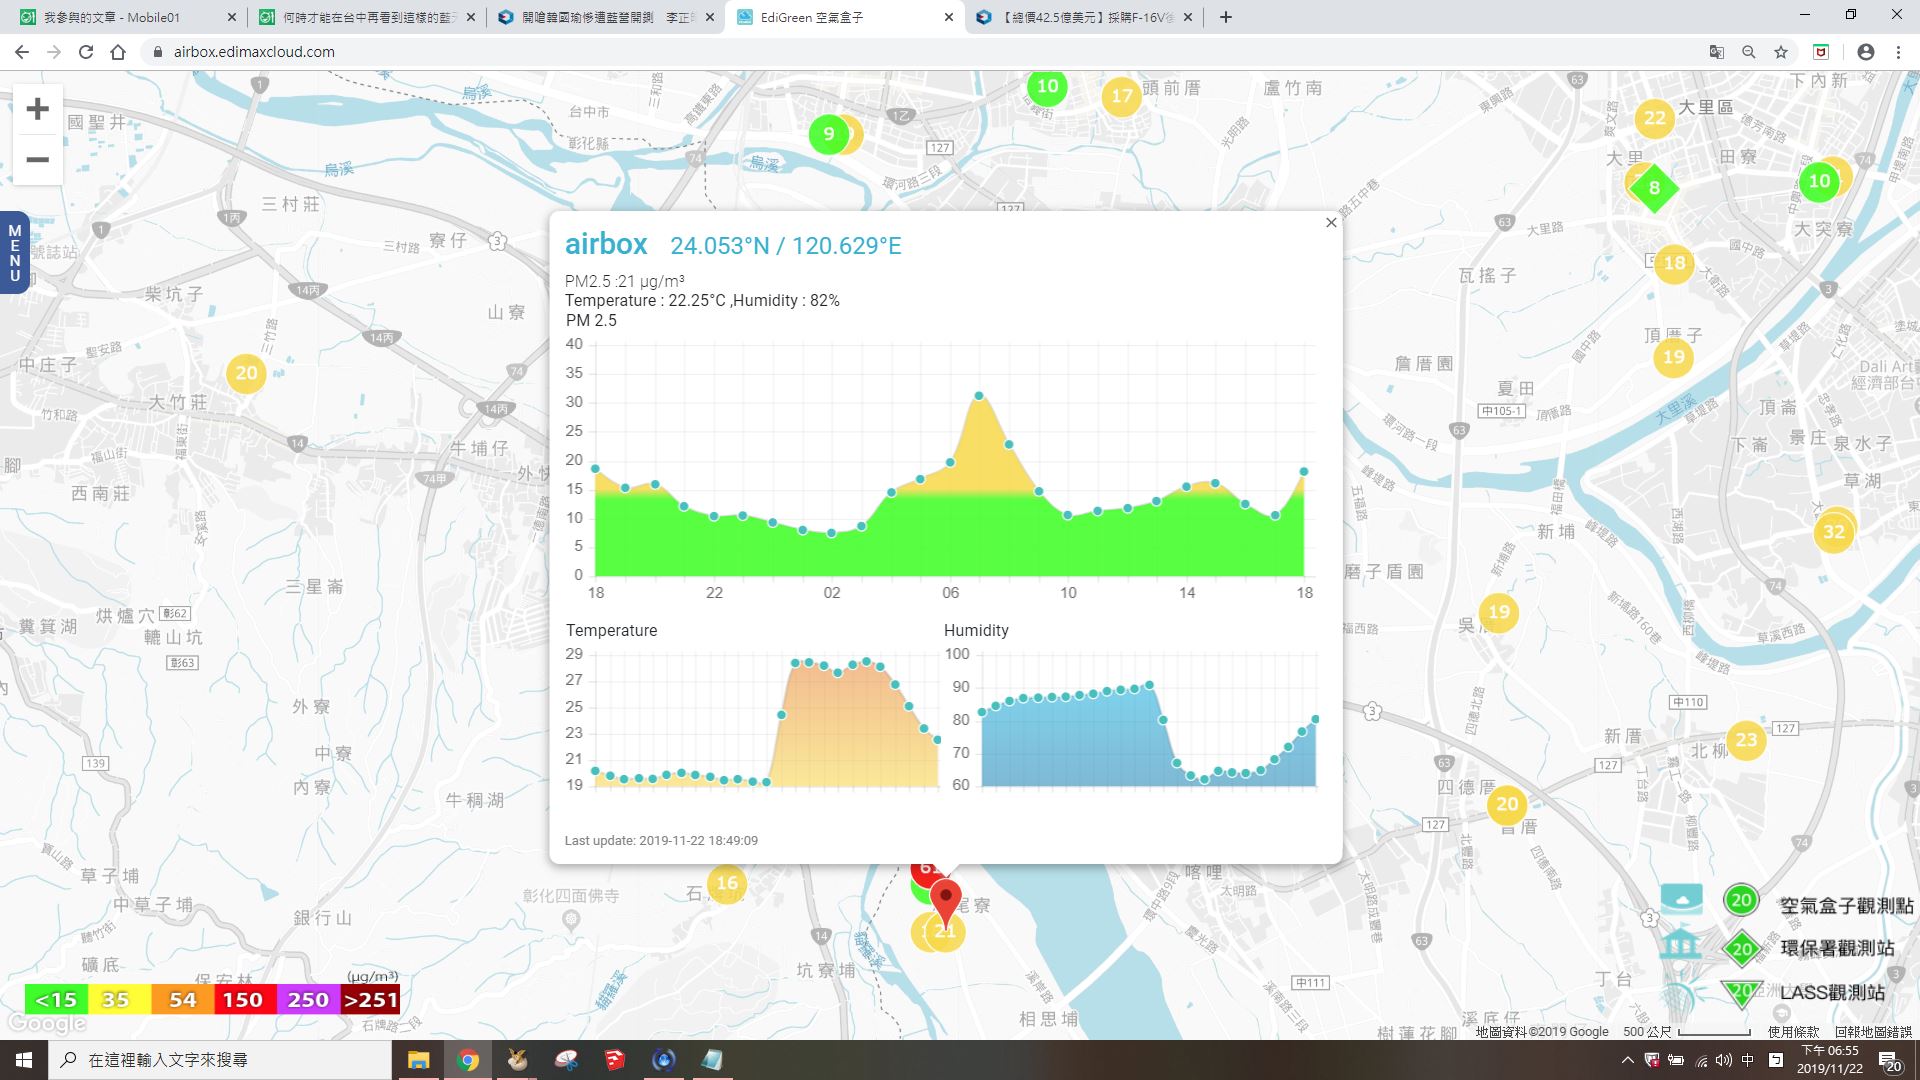
Task: Go back to previous page
Action: coord(22,52)
